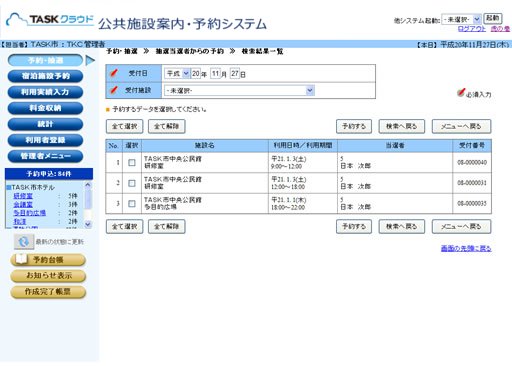Open the 受付施設 dropdown showing 未選択
Image resolution: width=512 pixels, height=366 pixels.
[239, 90]
